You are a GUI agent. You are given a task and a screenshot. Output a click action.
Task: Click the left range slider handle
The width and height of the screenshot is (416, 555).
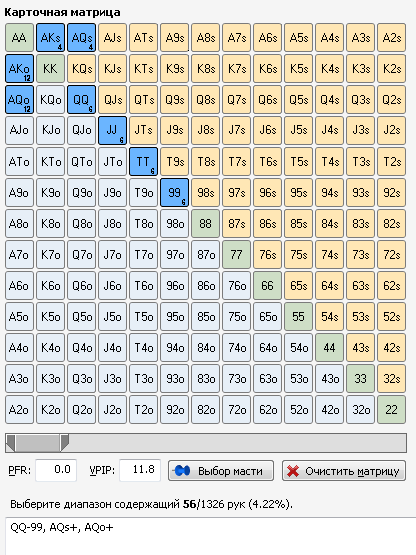point(11,443)
